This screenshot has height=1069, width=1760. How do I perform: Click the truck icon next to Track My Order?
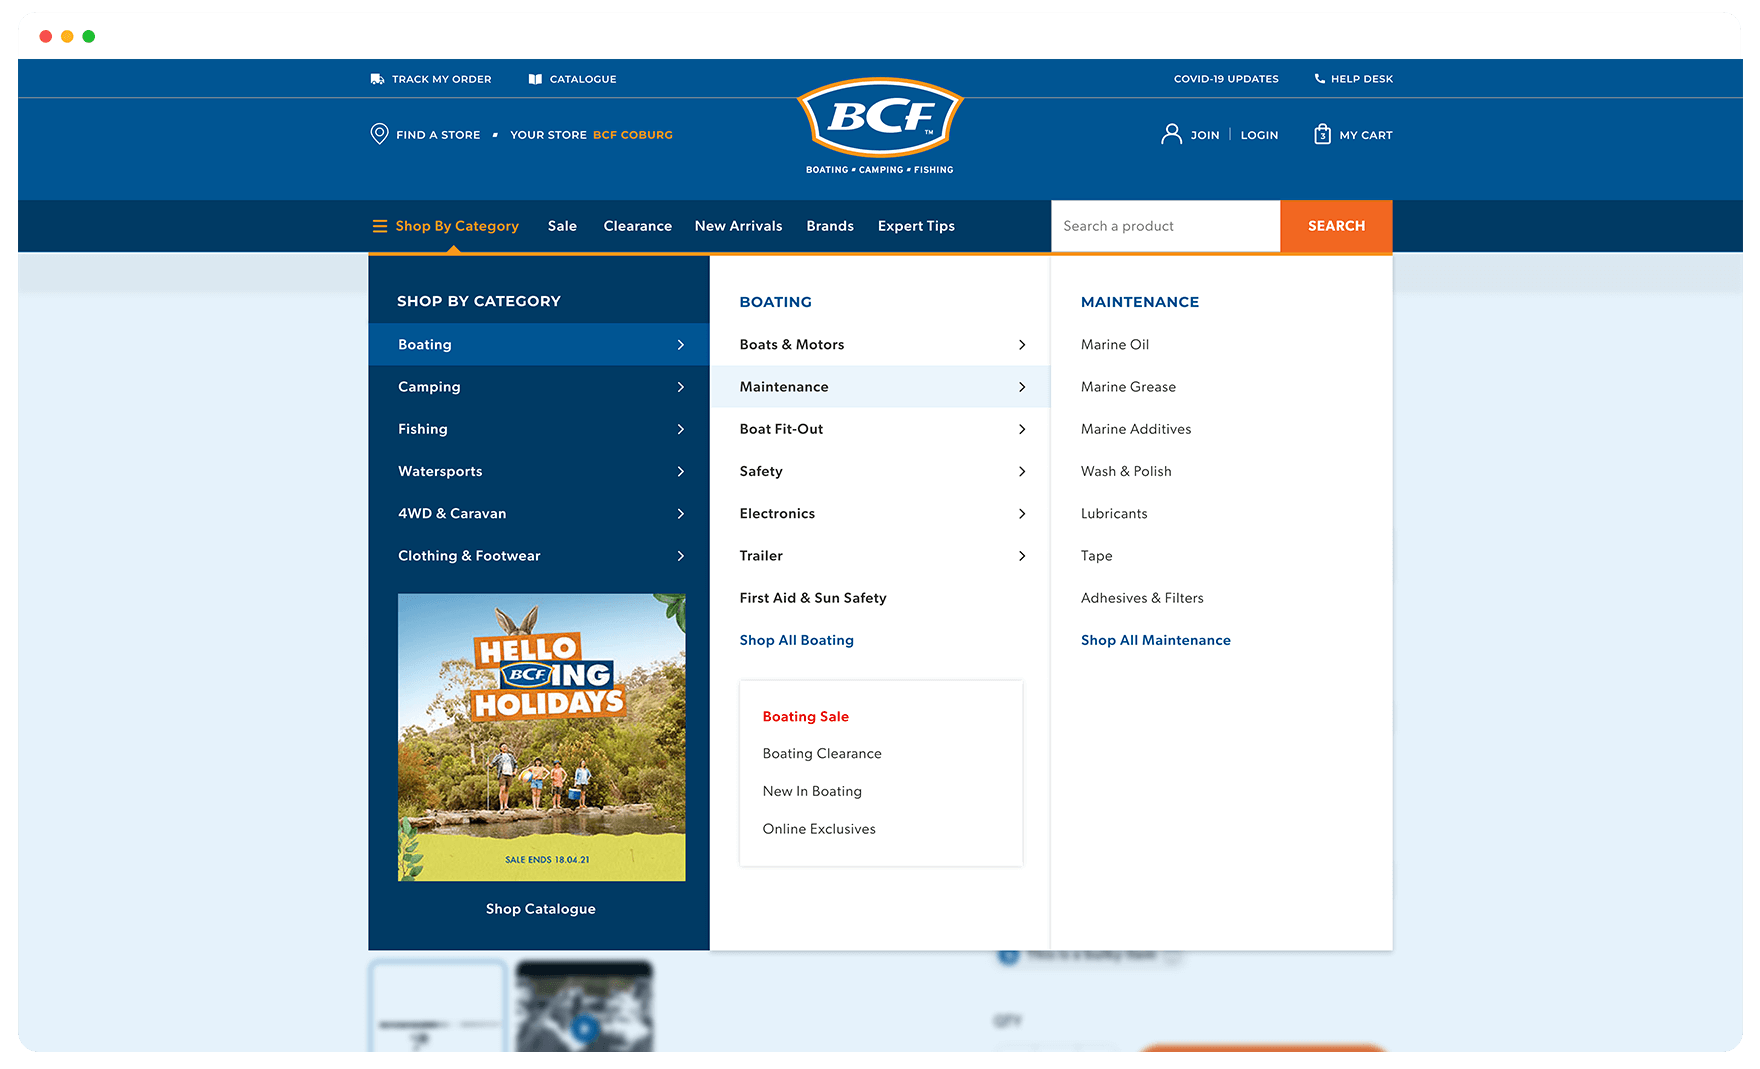click(x=377, y=79)
